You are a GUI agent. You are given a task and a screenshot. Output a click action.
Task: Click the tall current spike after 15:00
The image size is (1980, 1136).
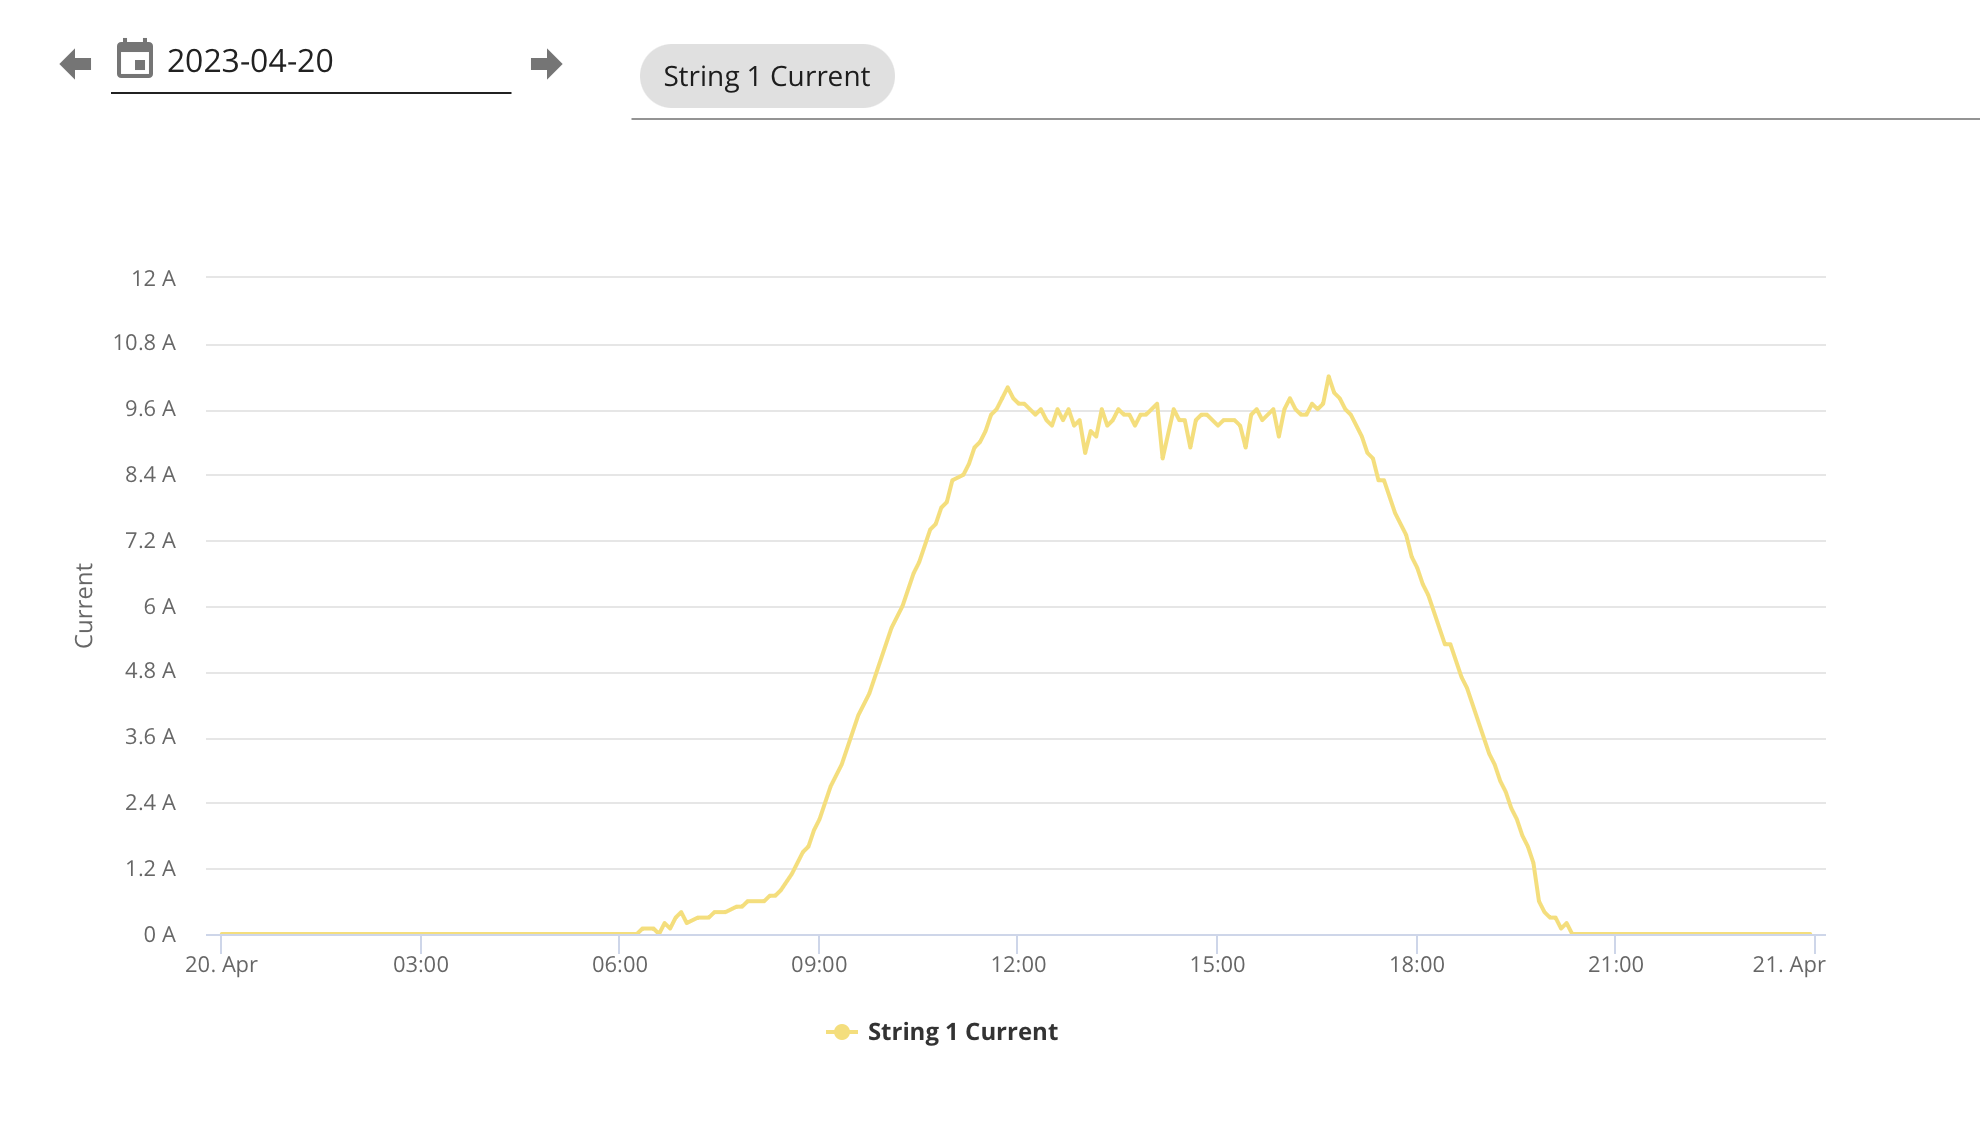(x=1328, y=378)
